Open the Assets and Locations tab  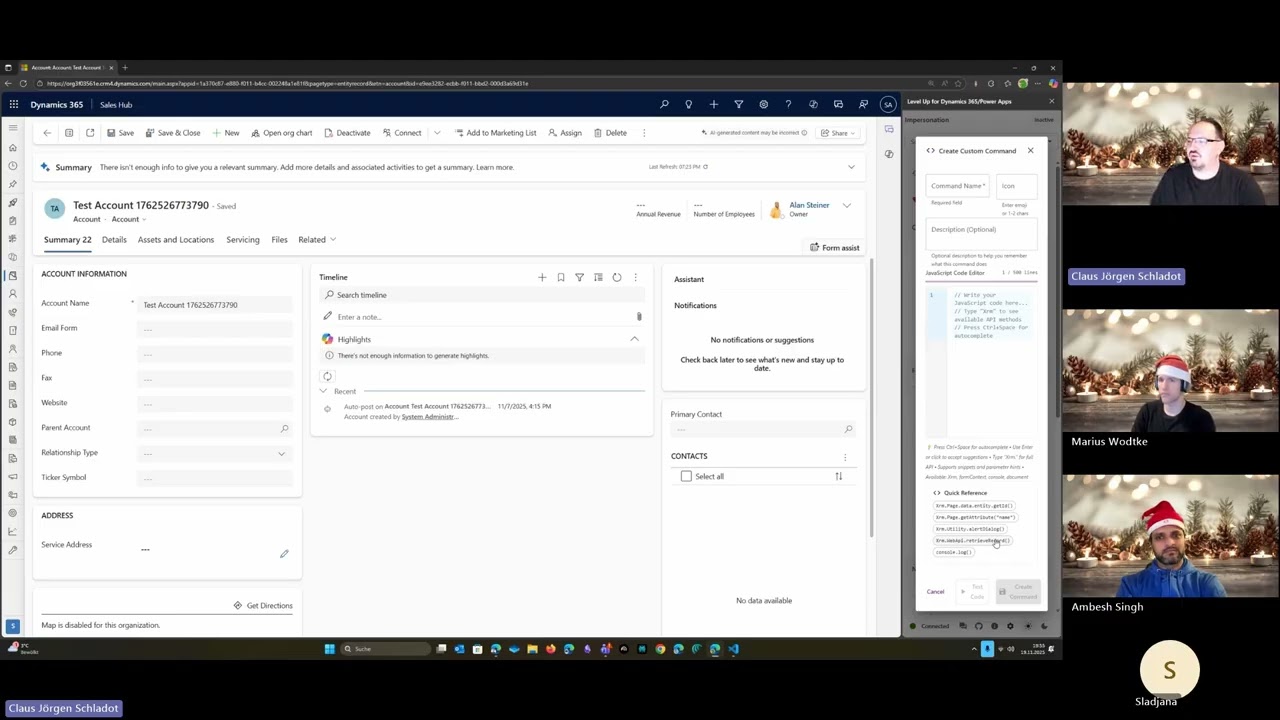click(176, 240)
